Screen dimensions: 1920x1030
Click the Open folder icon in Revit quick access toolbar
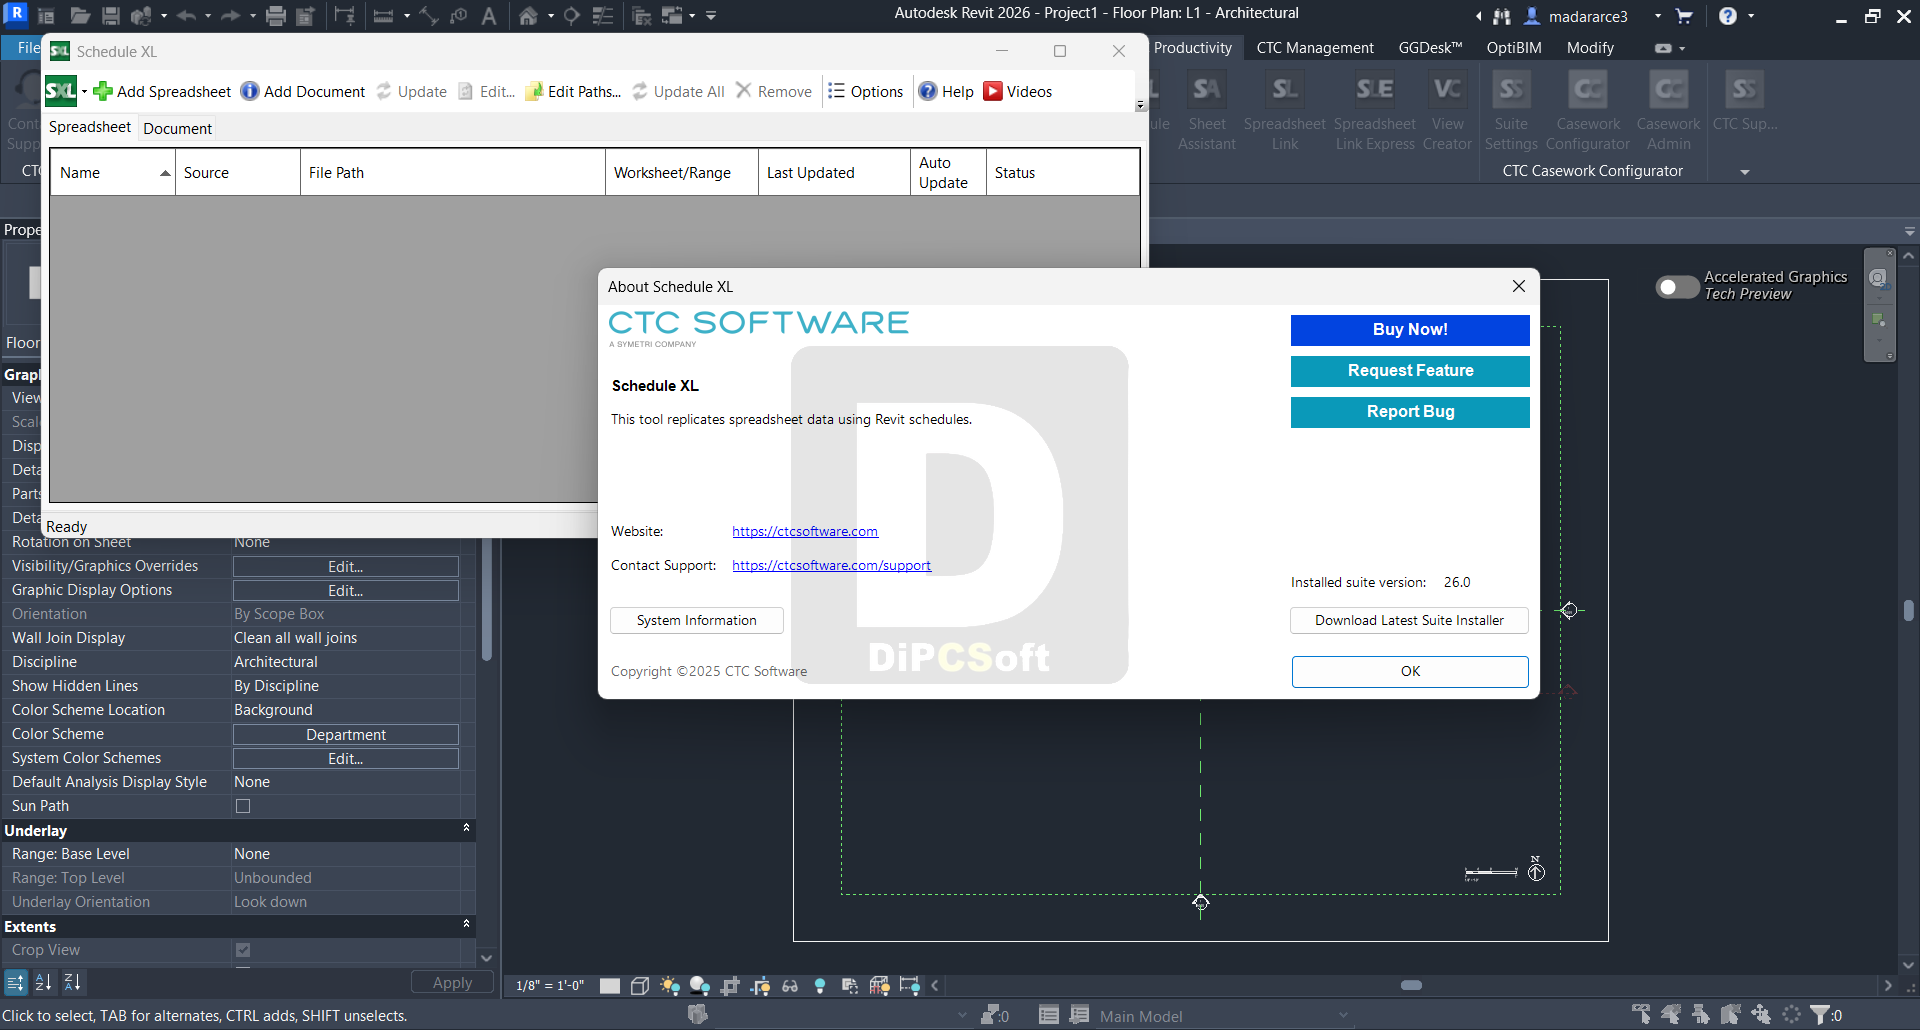point(80,15)
